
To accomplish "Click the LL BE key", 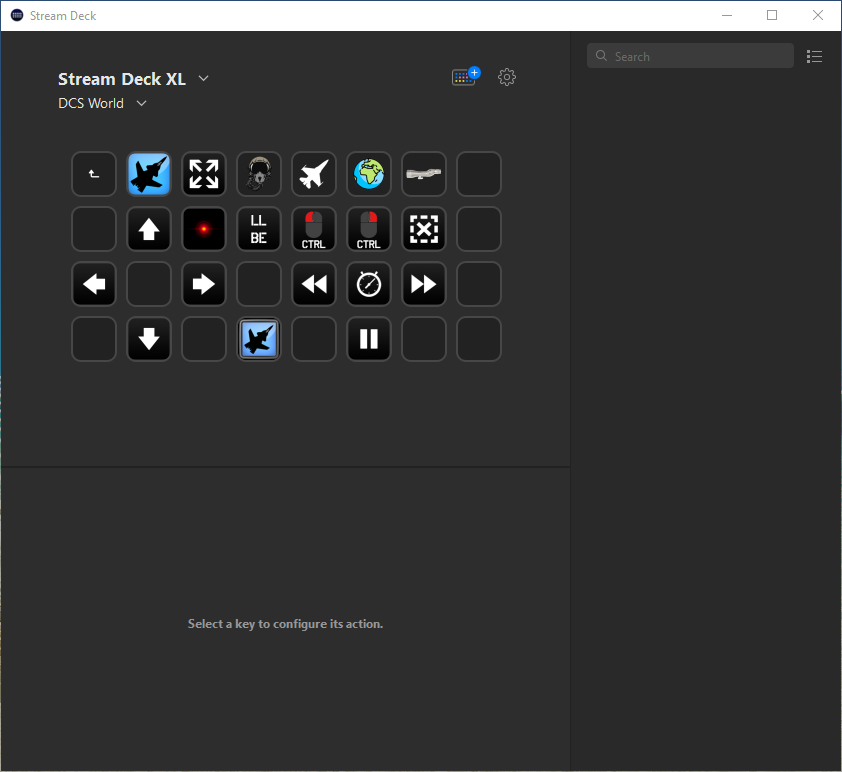I will (x=259, y=229).
